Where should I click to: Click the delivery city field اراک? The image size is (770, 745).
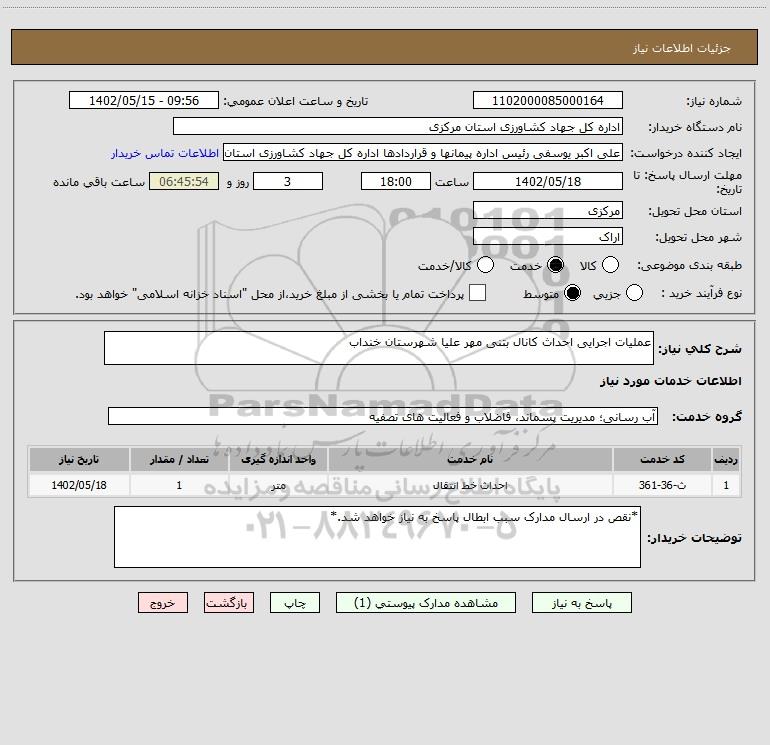[x=548, y=236]
